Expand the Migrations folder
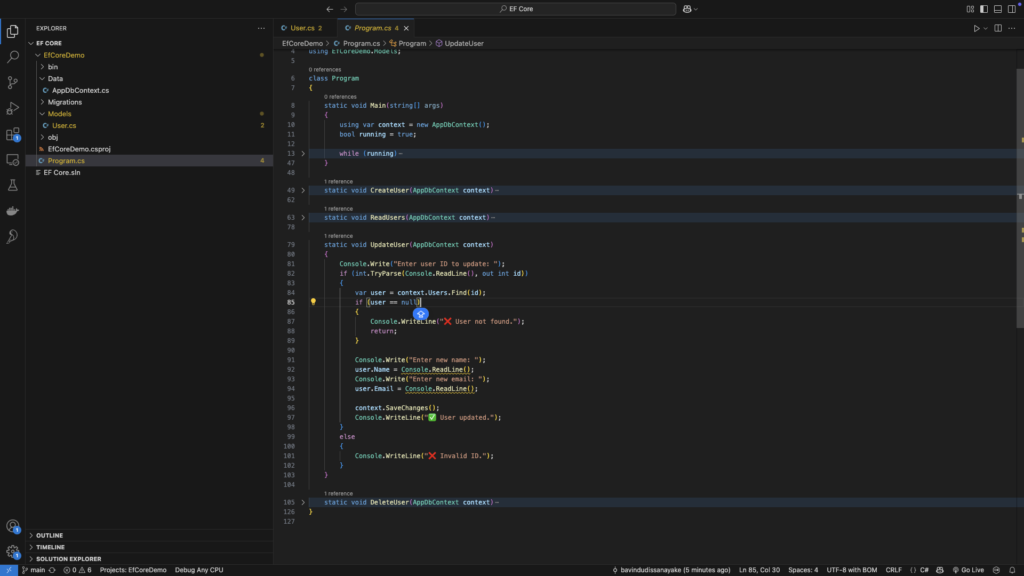The height and width of the screenshot is (576, 1024). (x=42, y=102)
